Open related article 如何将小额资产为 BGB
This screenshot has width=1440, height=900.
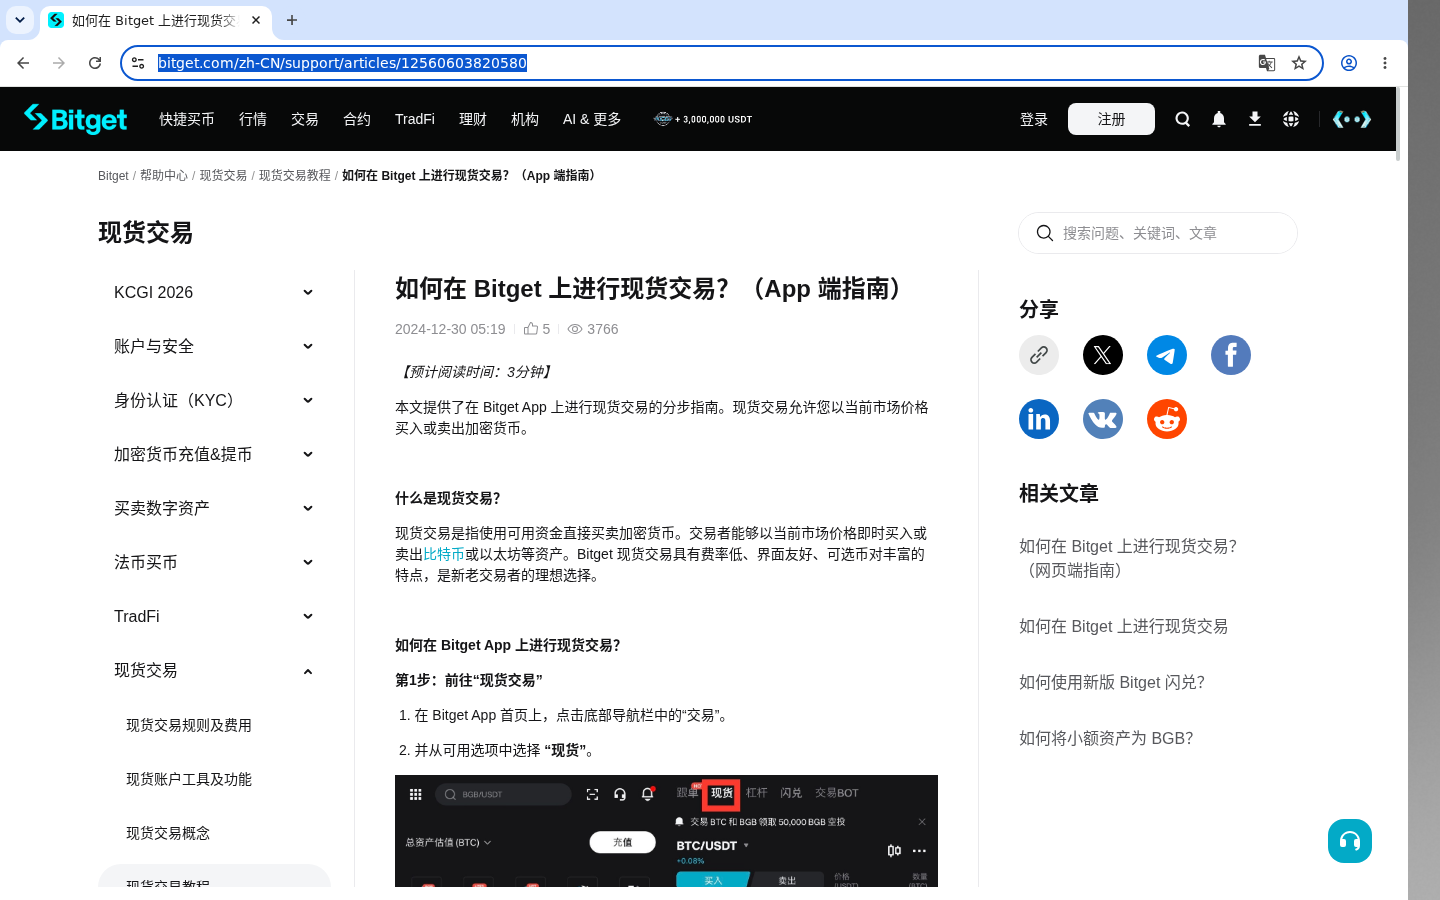[1106, 738]
